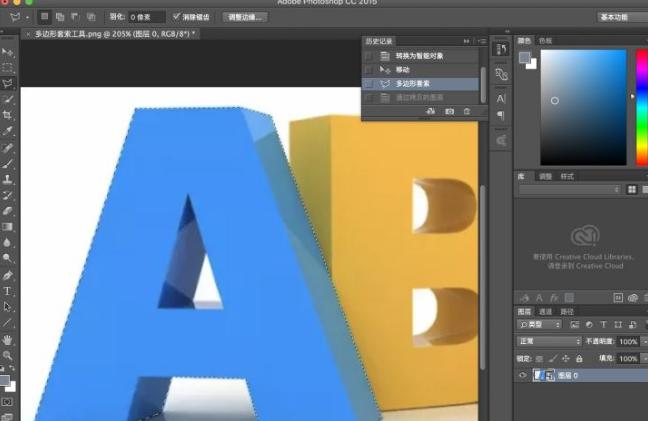
Task: Click Add to selection mode icon
Action: pyautogui.click(x=60, y=17)
